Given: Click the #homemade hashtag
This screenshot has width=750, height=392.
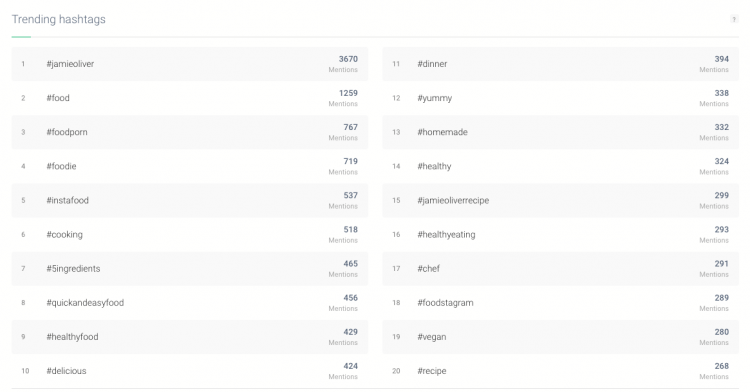Looking at the screenshot, I should point(442,132).
